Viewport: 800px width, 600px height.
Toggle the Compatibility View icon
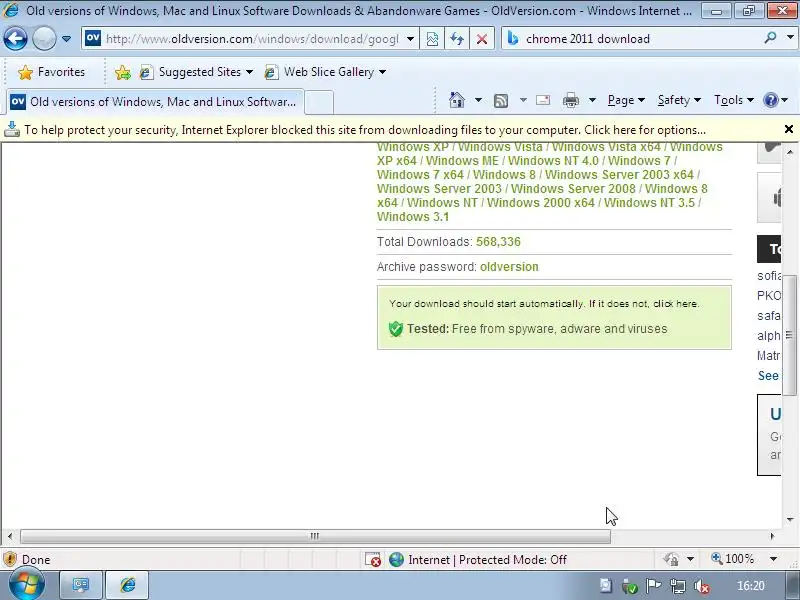point(432,39)
